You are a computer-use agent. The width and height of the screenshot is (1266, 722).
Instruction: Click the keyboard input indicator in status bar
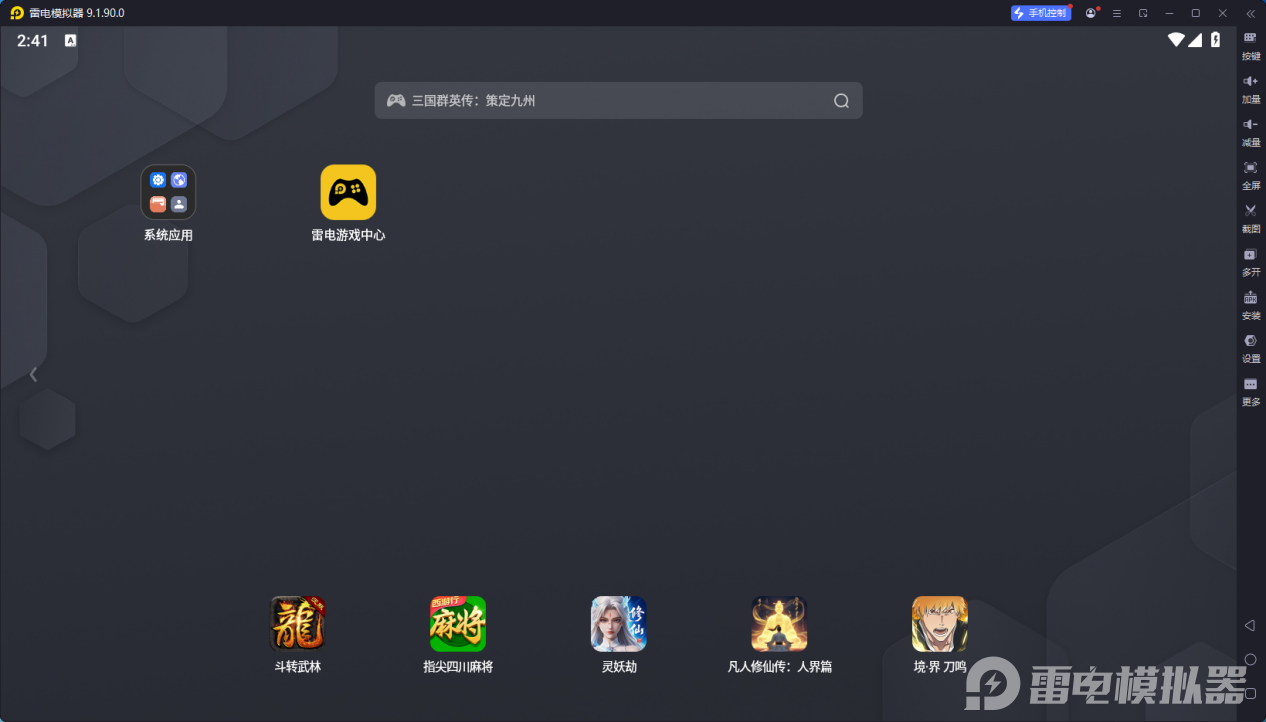70,41
